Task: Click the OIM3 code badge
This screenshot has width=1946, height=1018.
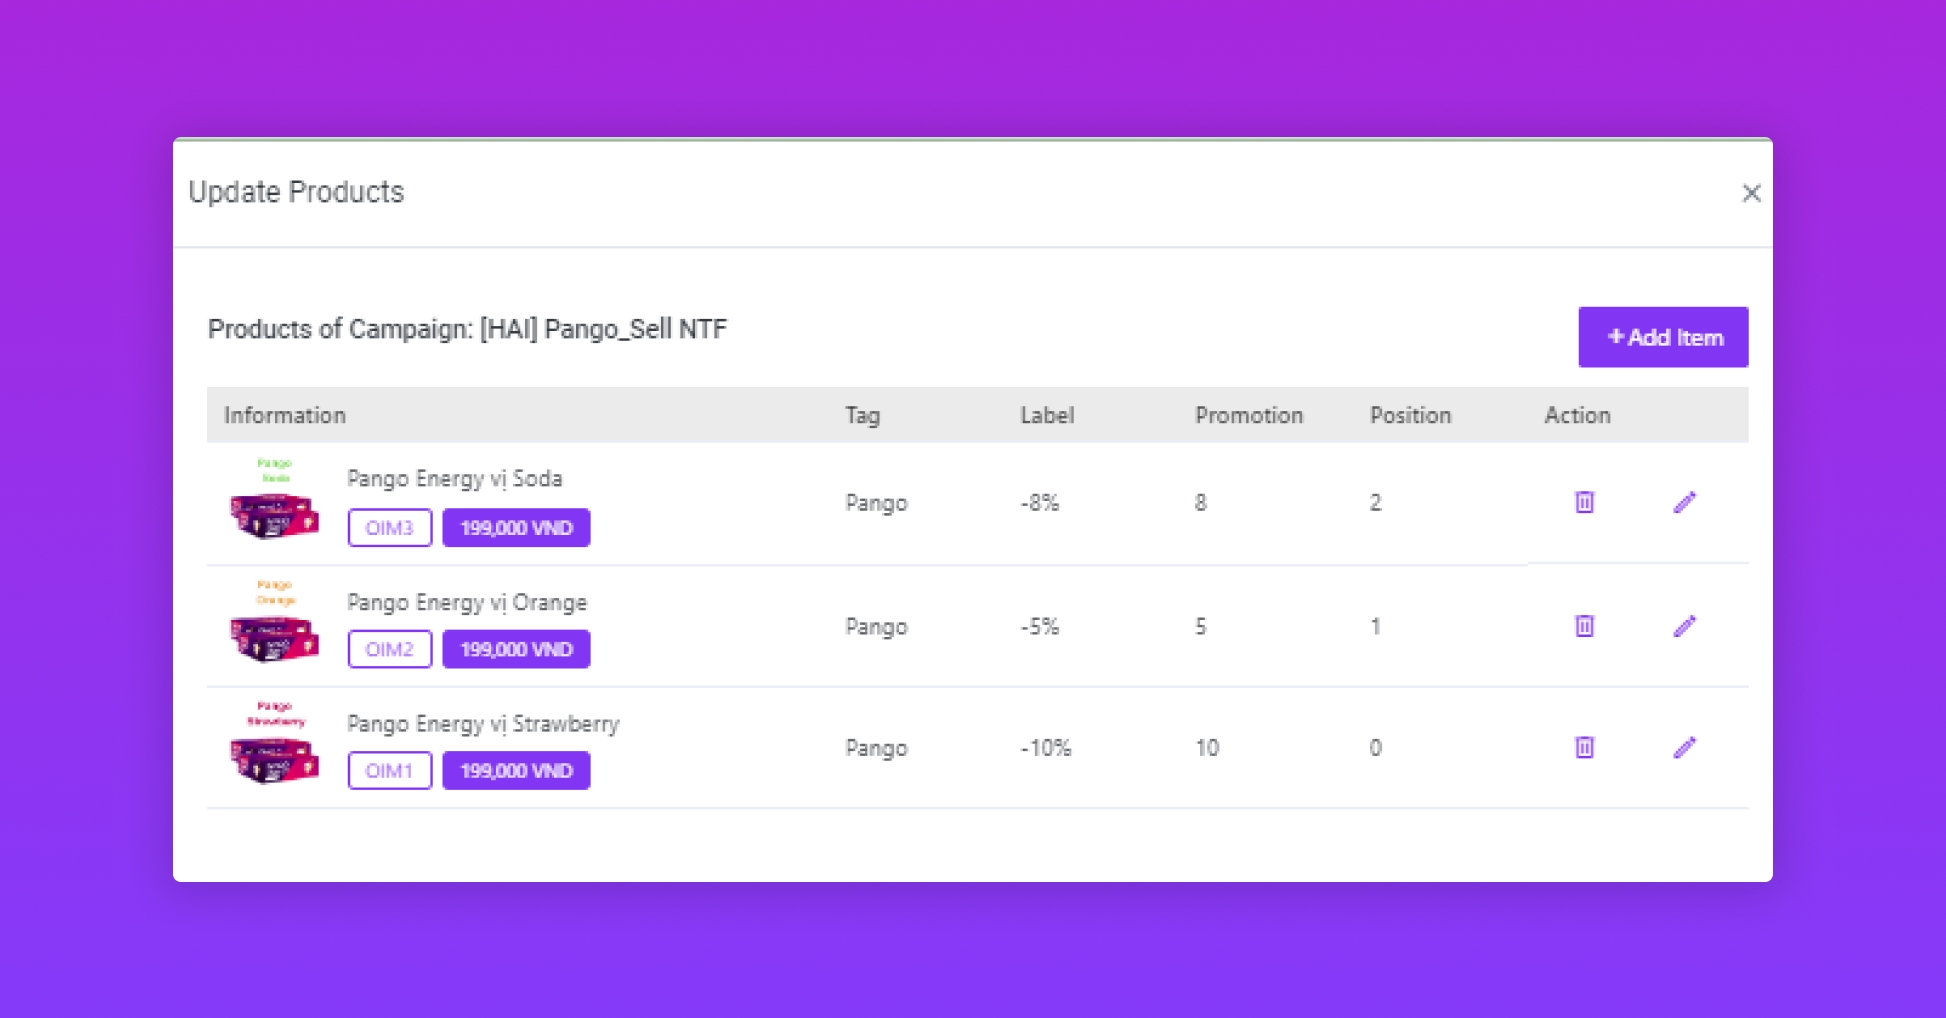Action: (389, 528)
